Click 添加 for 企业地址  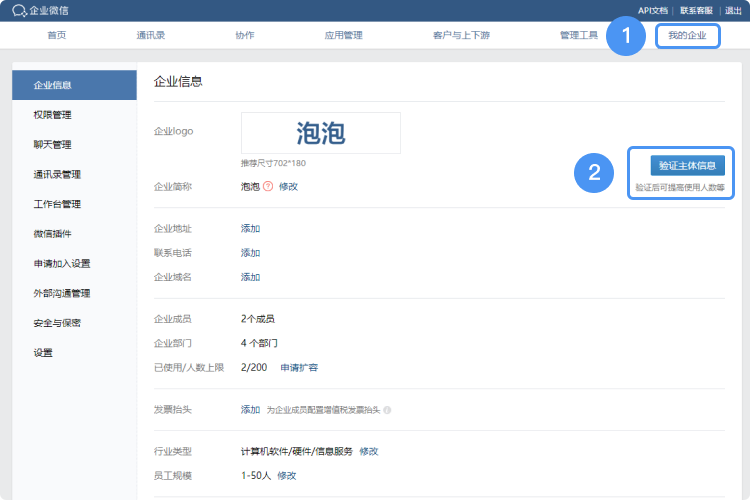(250, 229)
